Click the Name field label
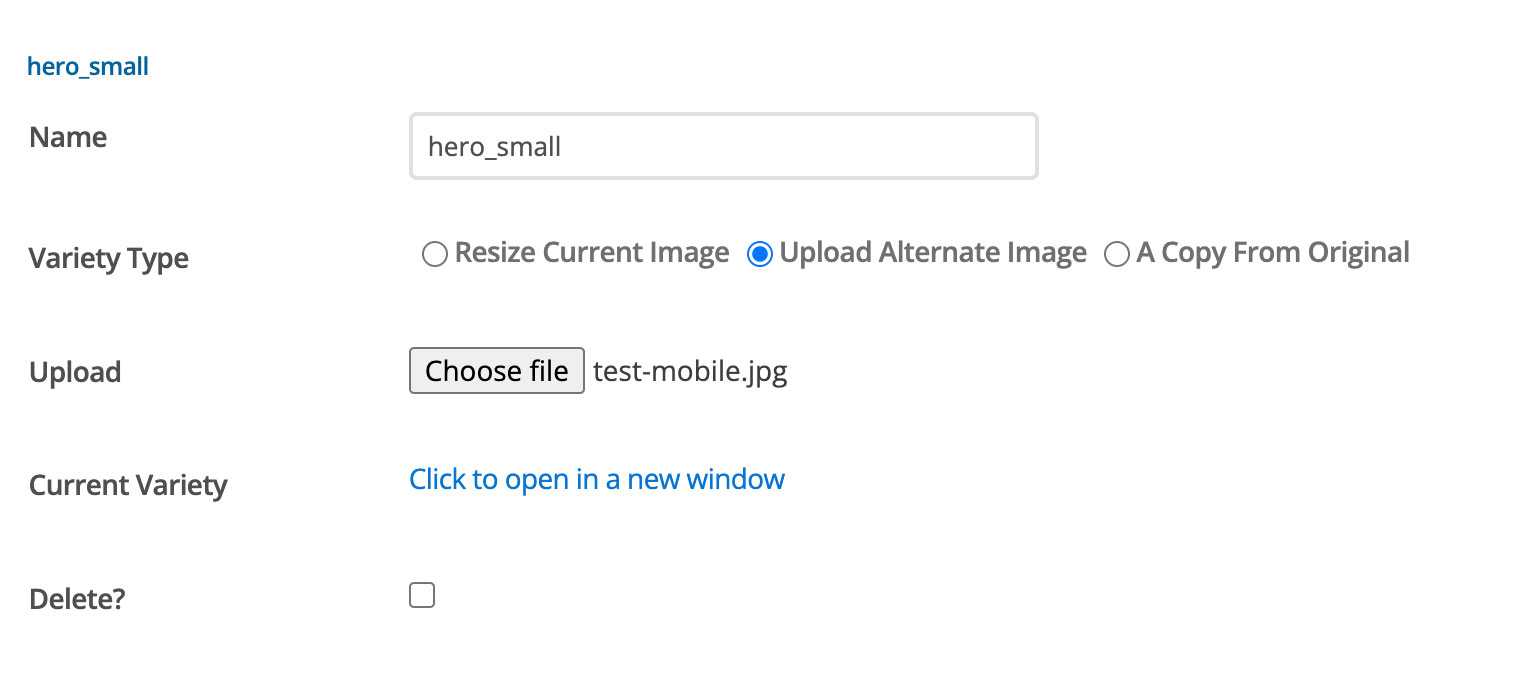This screenshot has width=1514, height=688. point(68,137)
